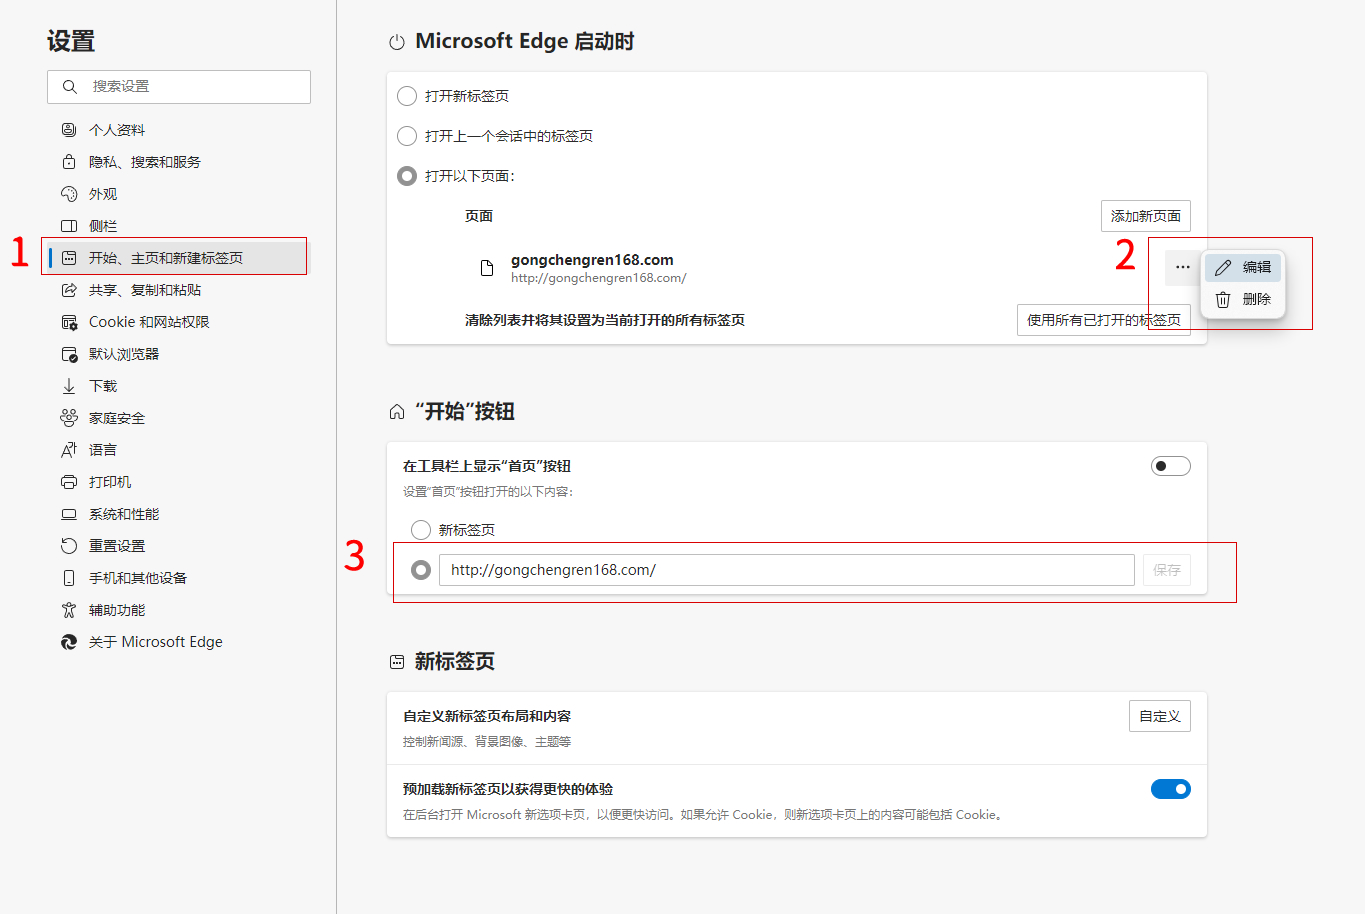Select the 打开新标签页 radio option

[x=407, y=96]
